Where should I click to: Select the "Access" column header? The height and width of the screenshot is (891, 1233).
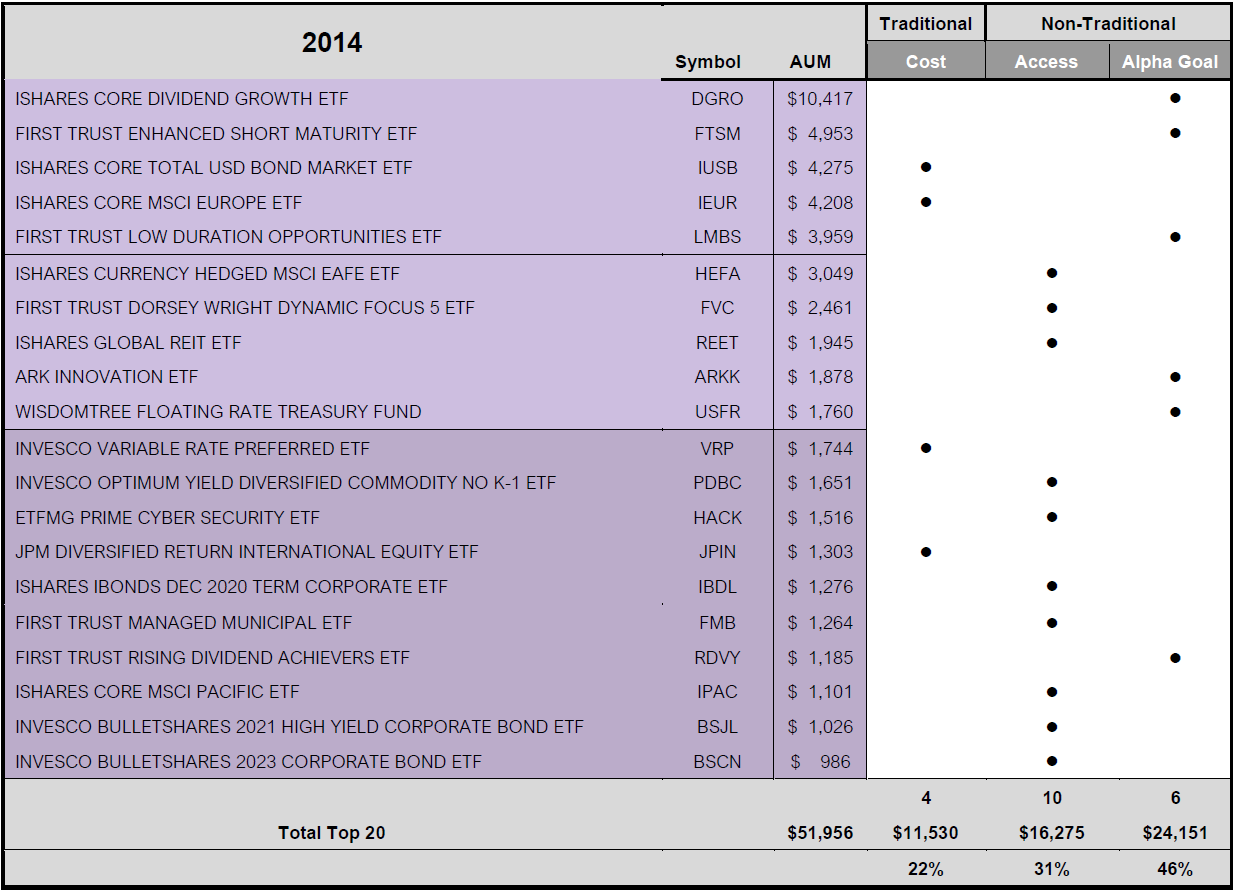point(1046,62)
